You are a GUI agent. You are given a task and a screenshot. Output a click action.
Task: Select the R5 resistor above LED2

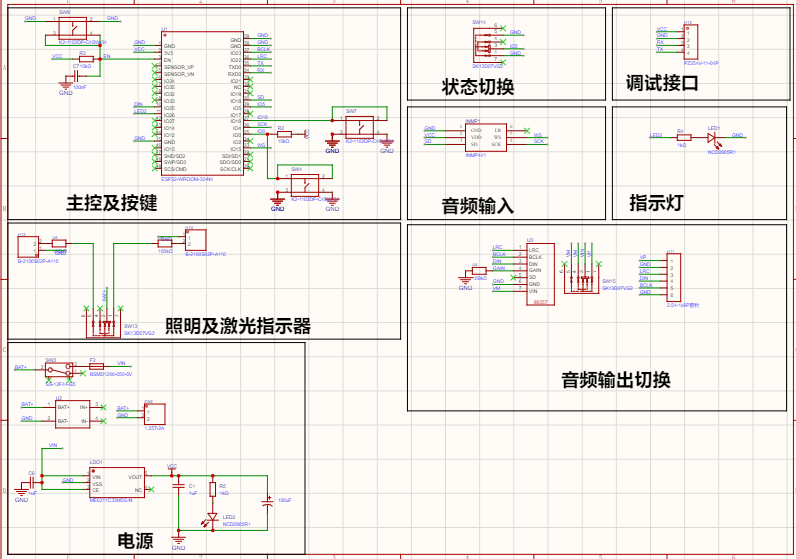pos(213,489)
